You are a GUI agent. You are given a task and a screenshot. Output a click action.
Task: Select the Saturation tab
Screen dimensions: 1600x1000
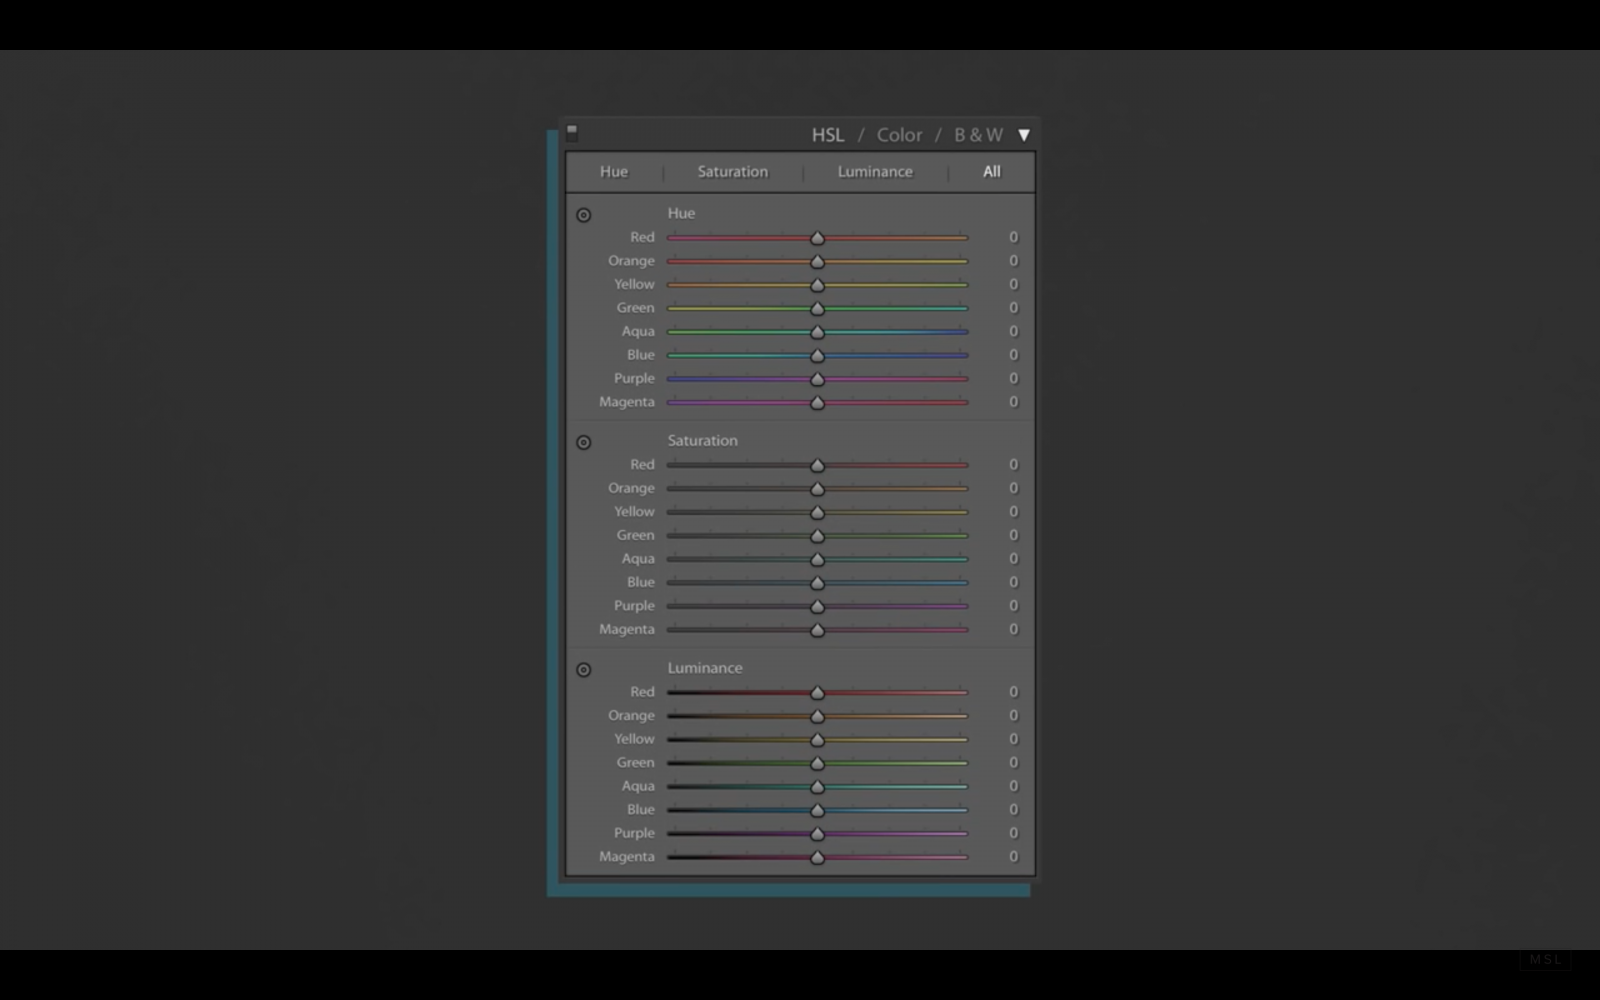click(732, 171)
